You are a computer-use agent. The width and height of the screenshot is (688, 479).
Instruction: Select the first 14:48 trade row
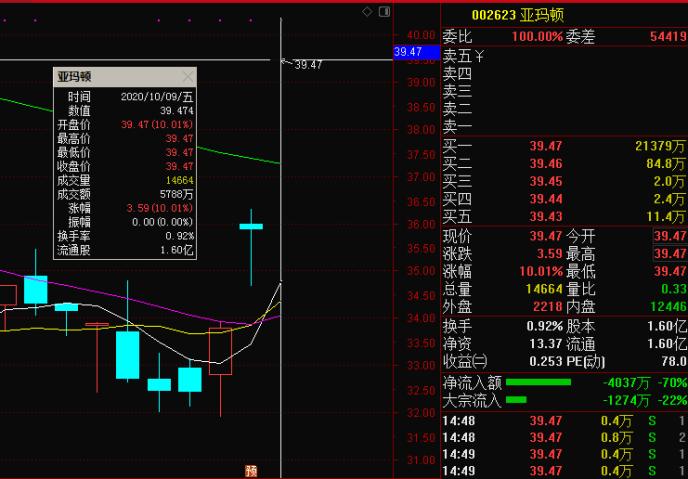coord(564,421)
